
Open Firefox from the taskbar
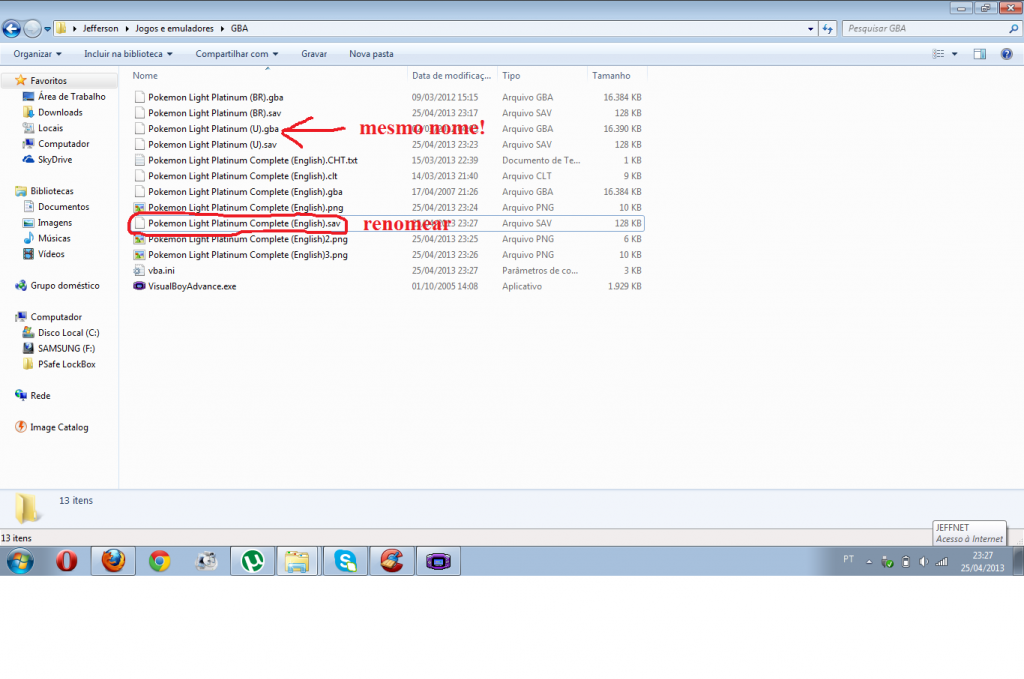coord(113,561)
